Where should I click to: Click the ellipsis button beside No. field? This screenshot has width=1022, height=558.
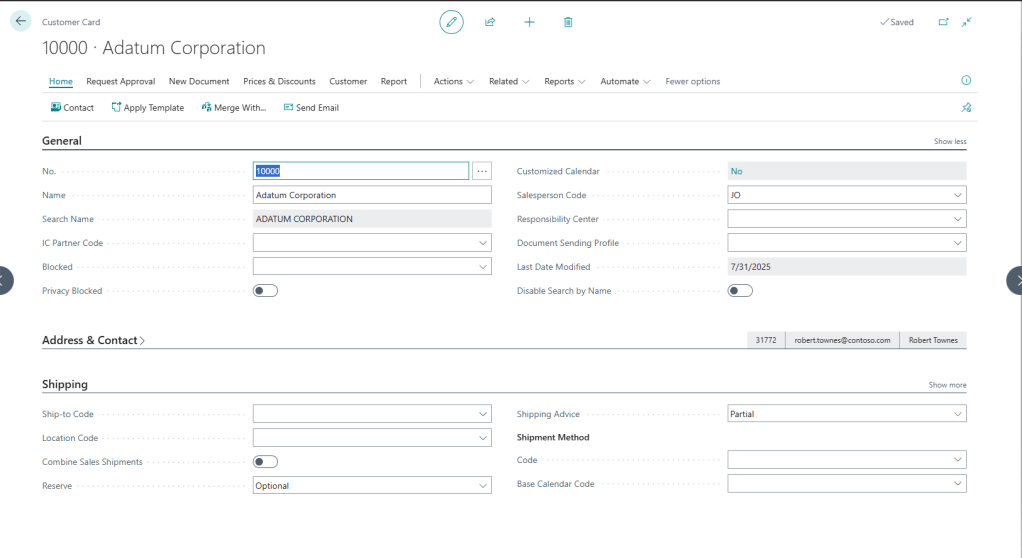481,171
